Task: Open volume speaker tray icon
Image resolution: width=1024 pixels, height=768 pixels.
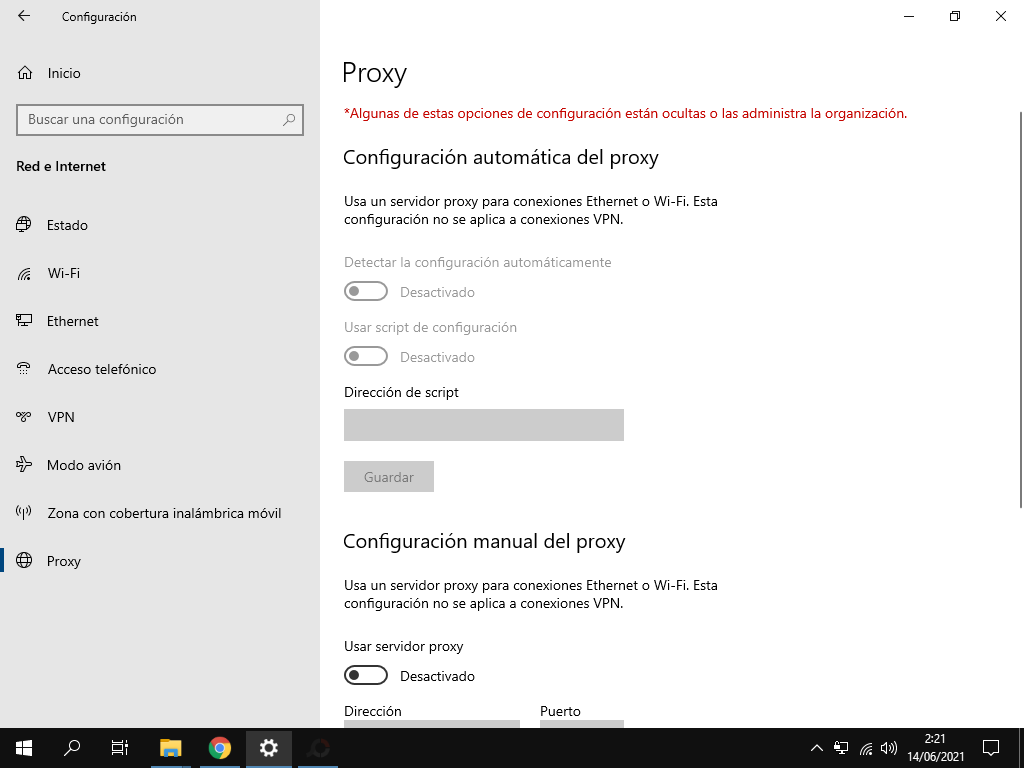Action: tap(889, 748)
